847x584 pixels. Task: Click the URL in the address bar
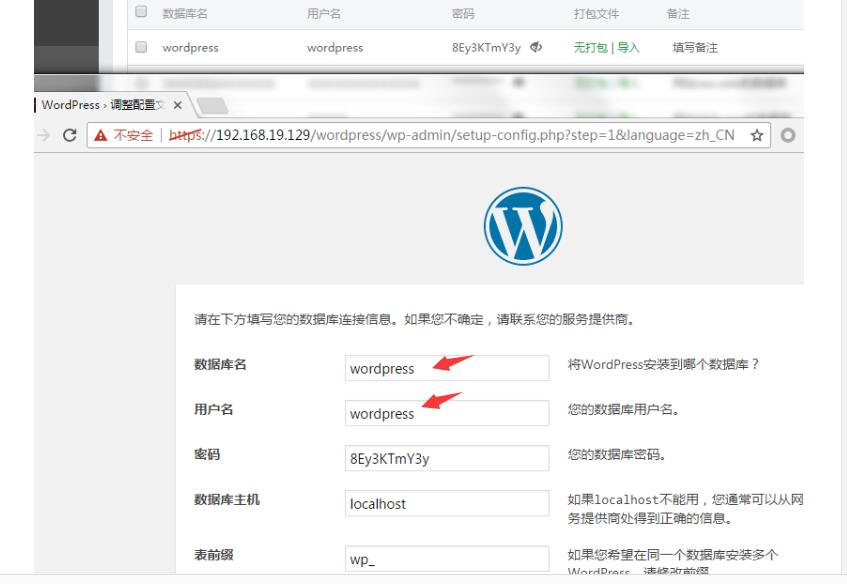tap(452, 135)
